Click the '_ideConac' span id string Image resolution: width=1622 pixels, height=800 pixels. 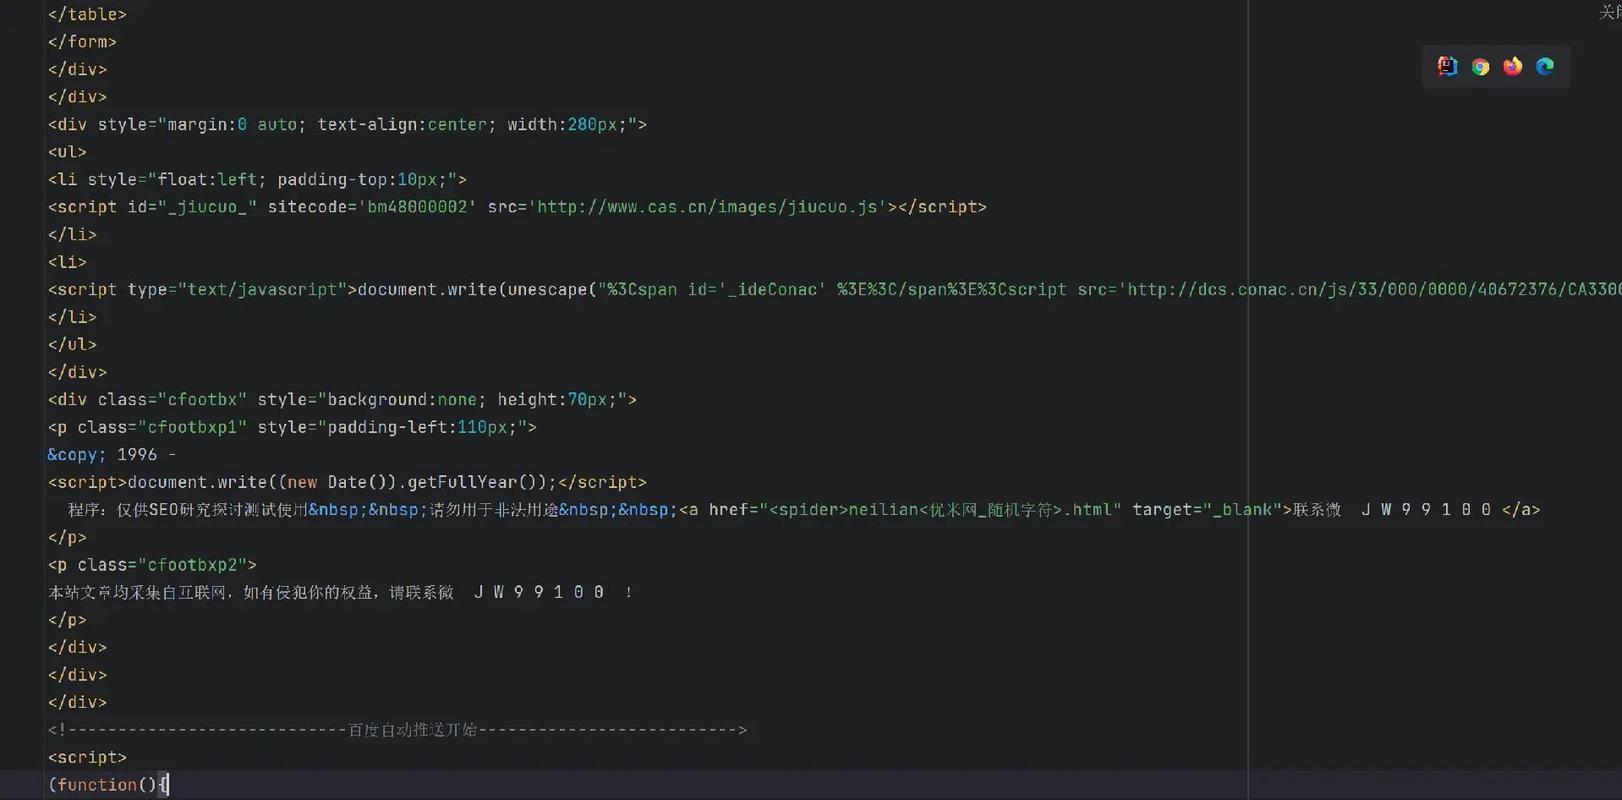point(772,290)
